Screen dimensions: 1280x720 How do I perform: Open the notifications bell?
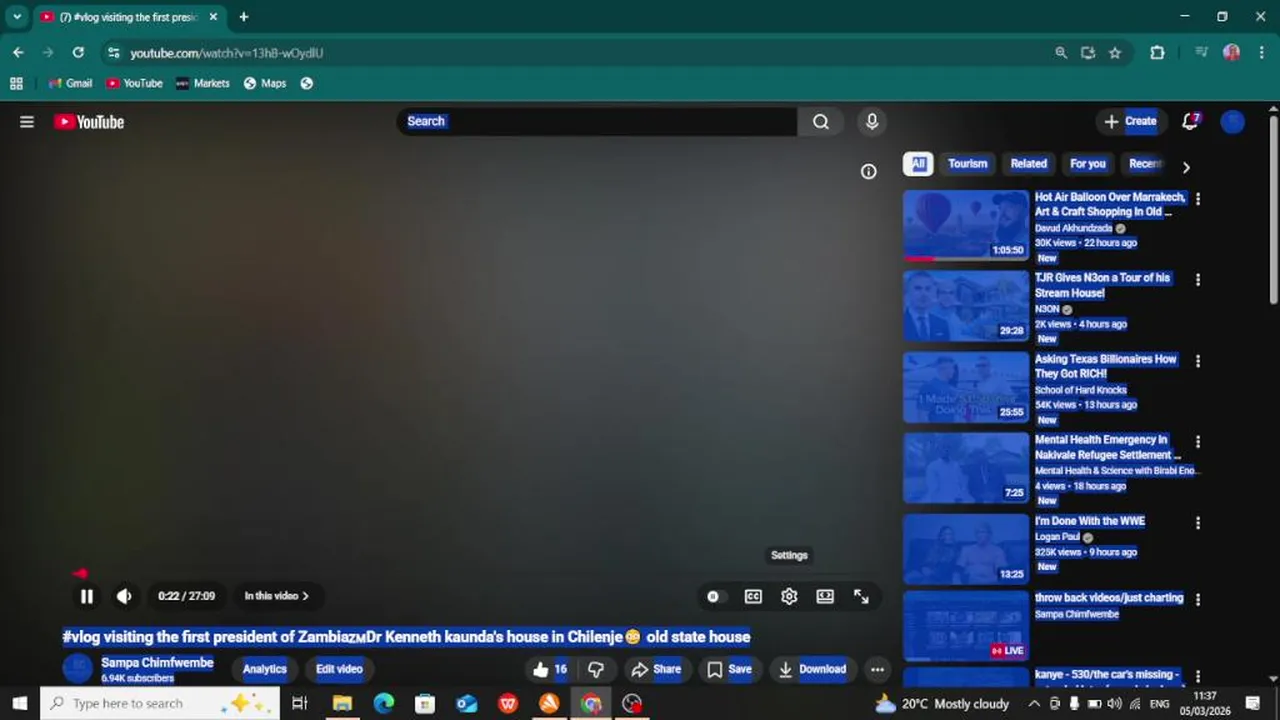(1190, 121)
